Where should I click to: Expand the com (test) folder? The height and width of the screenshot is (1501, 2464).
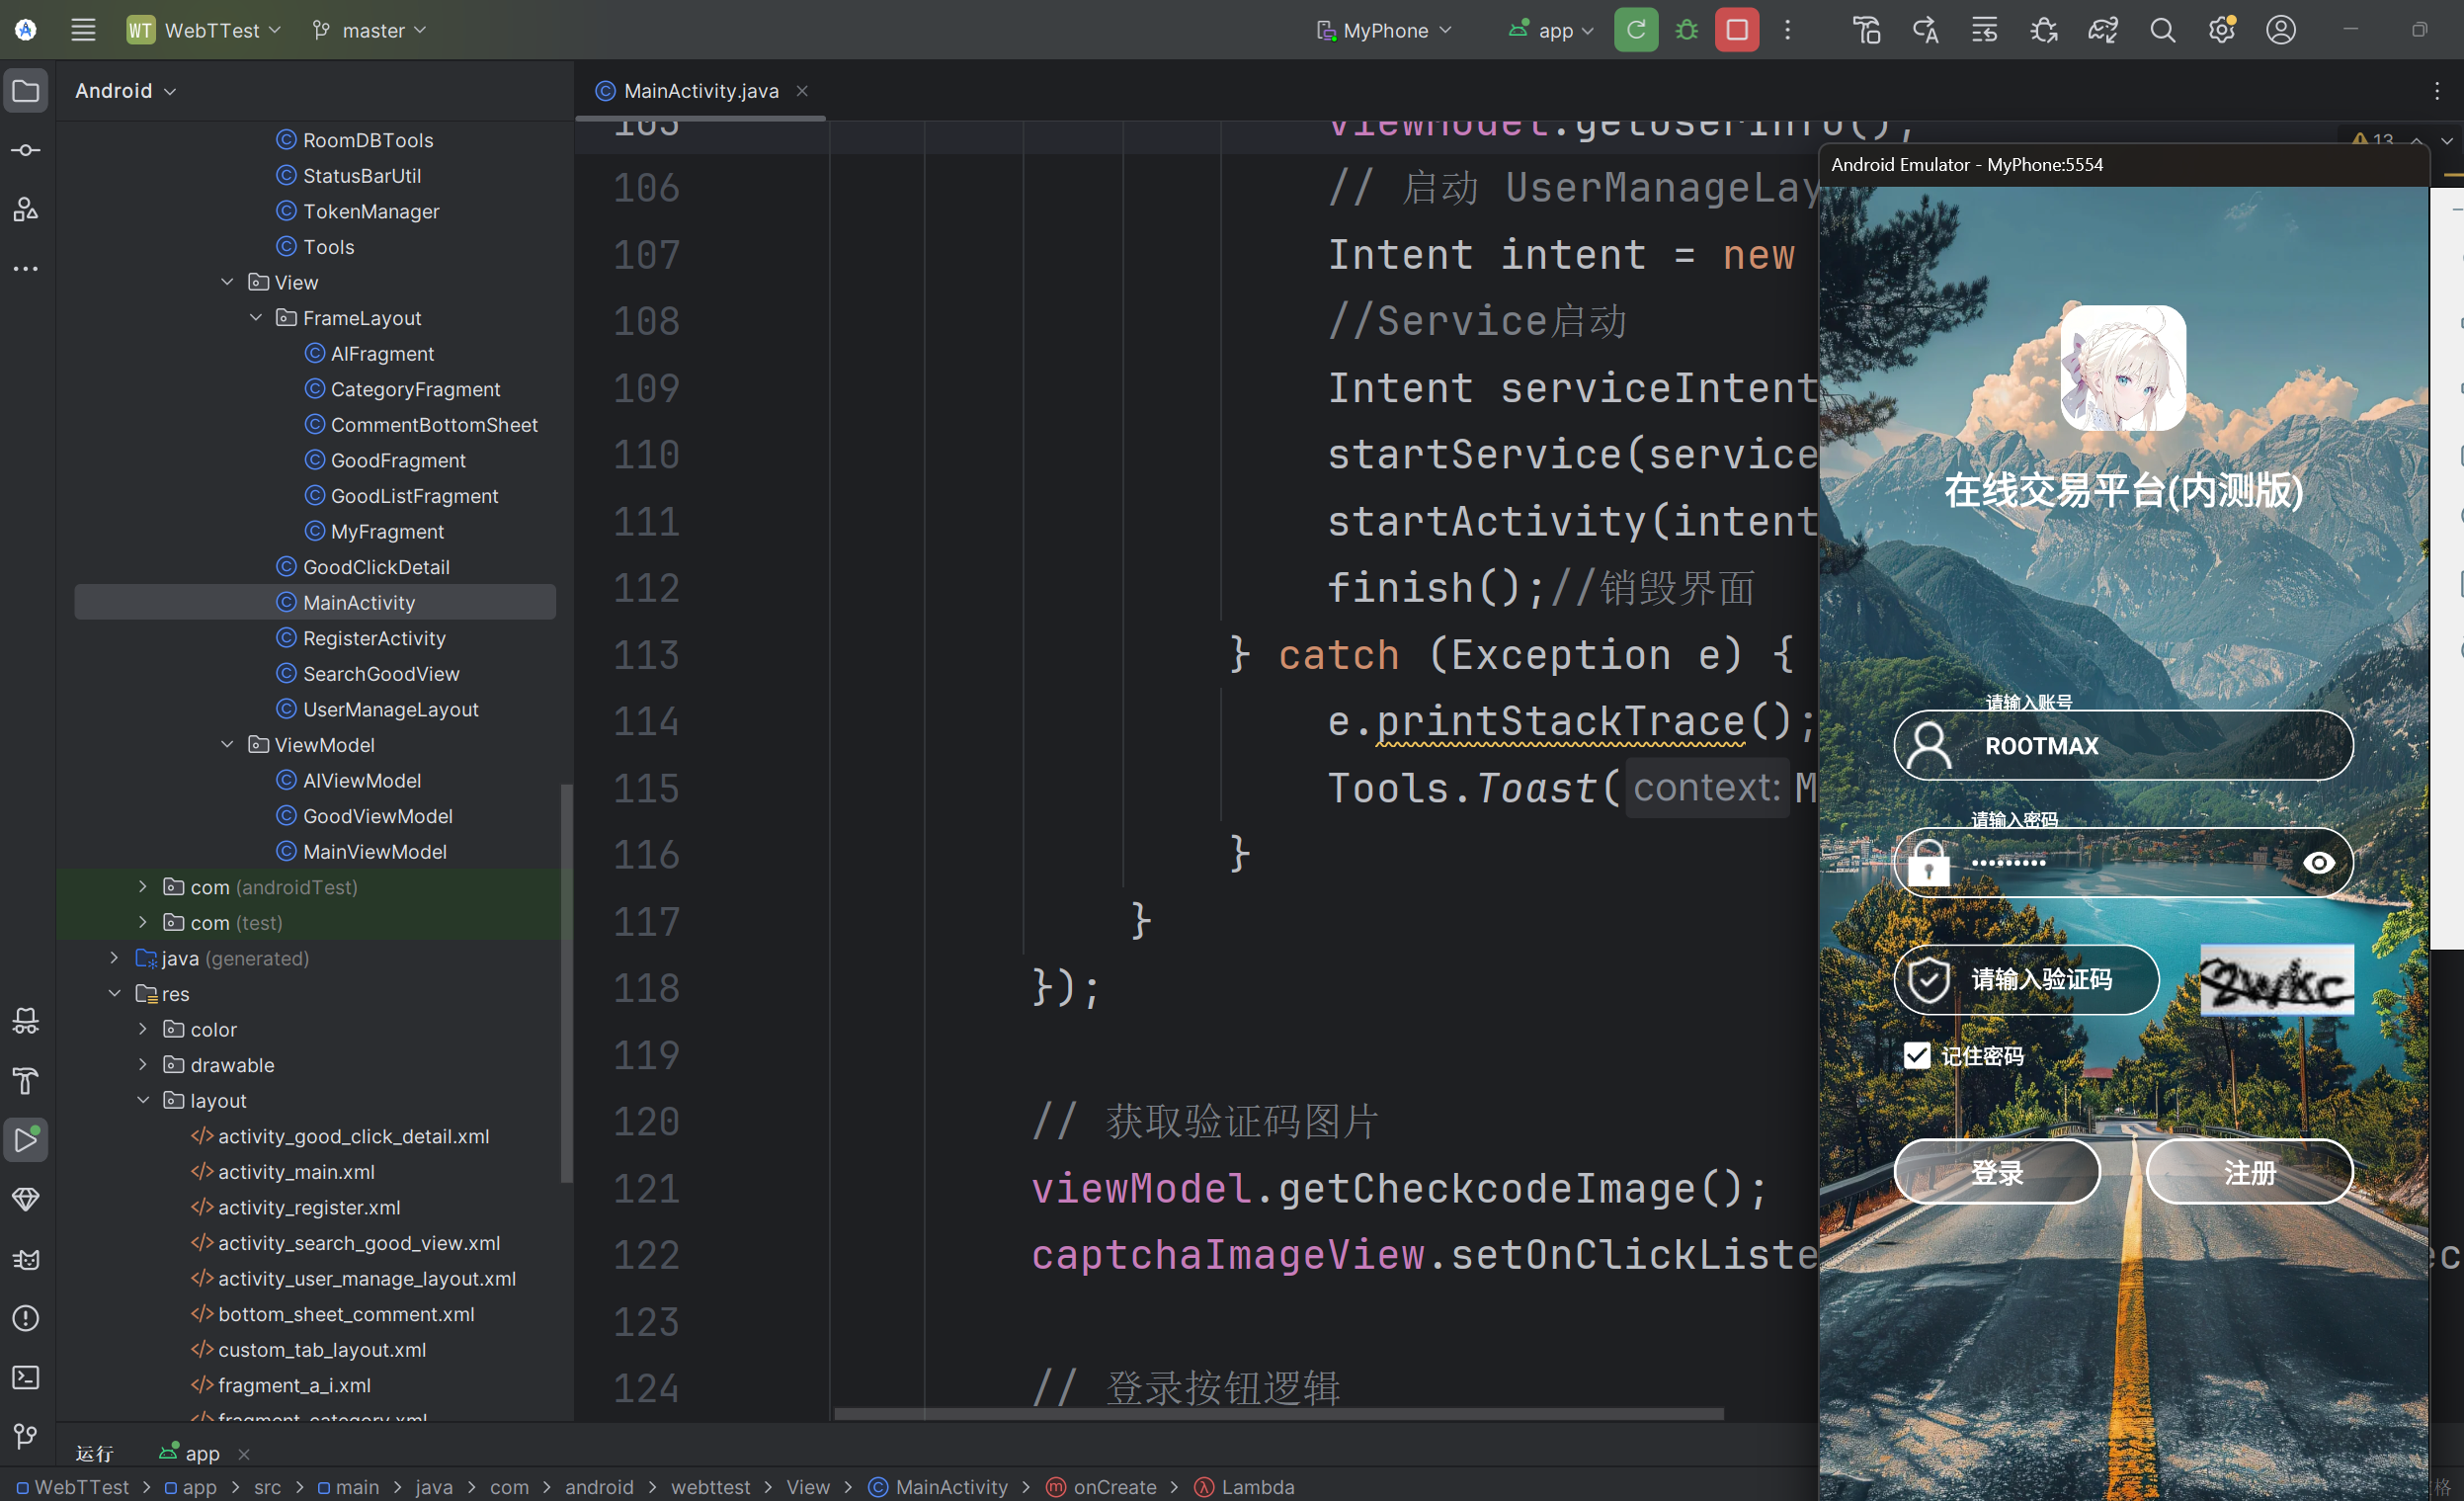coord(143,922)
